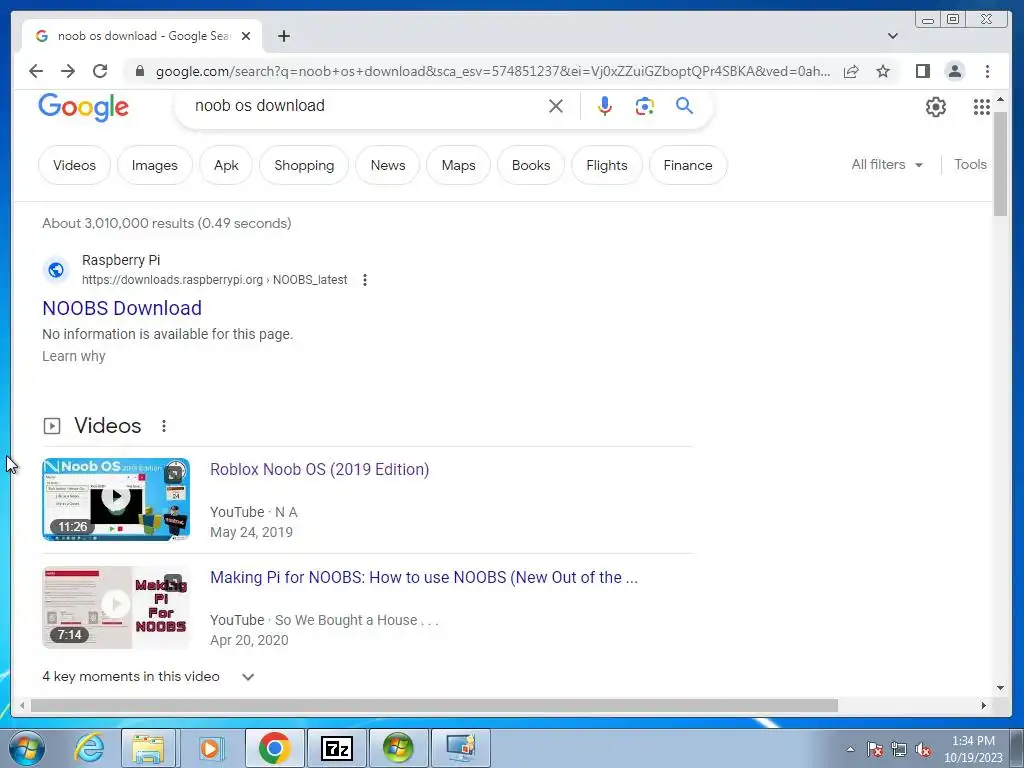The width and height of the screenshot is (1024, 768).
Task: Go to Google homepage via logo
Action: (x=84, y=106)
